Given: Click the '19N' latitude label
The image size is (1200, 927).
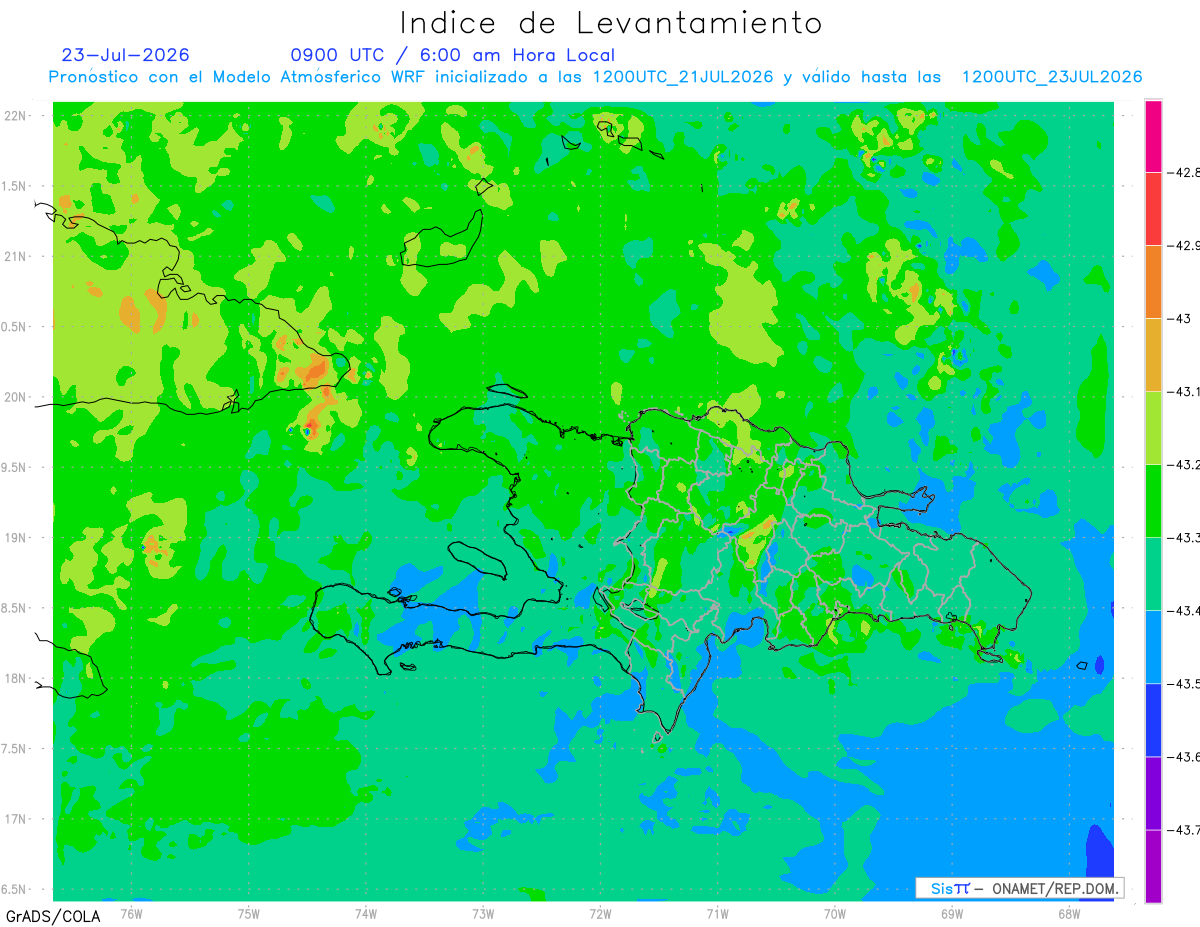Looking at the screenshot, I should point(16,538).
